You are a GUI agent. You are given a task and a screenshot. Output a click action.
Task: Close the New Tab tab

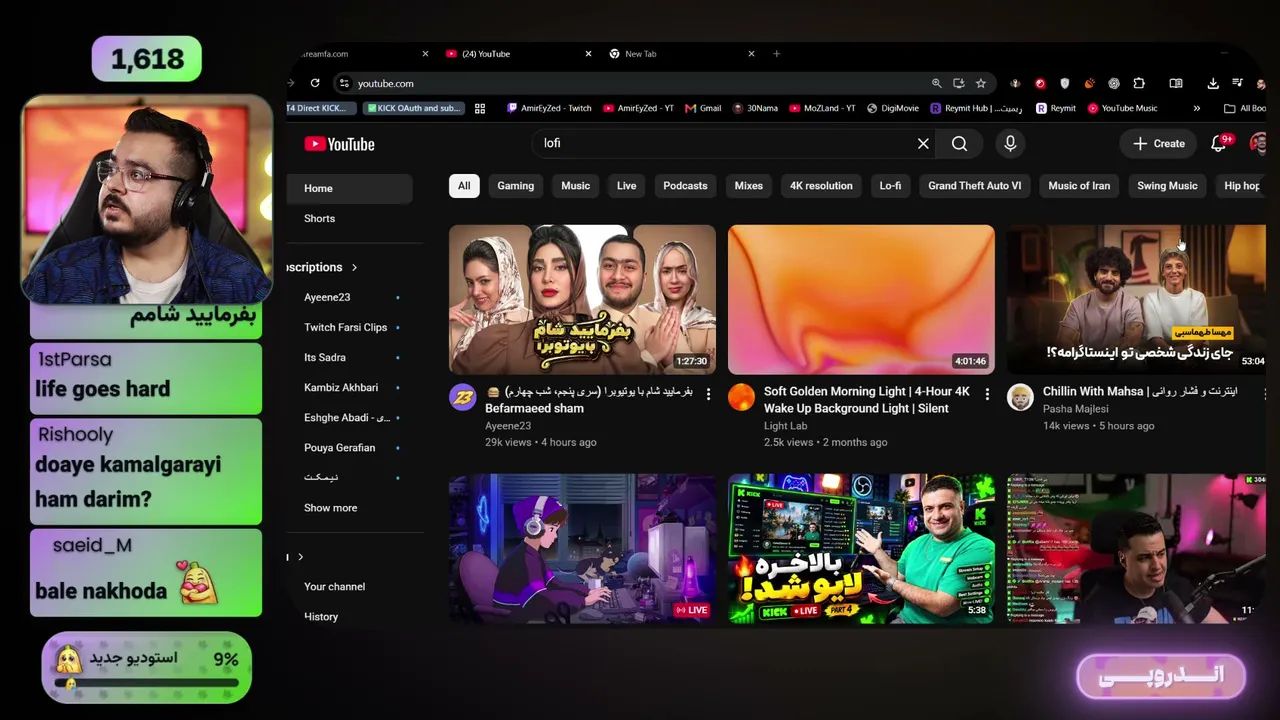pos(752,54)
